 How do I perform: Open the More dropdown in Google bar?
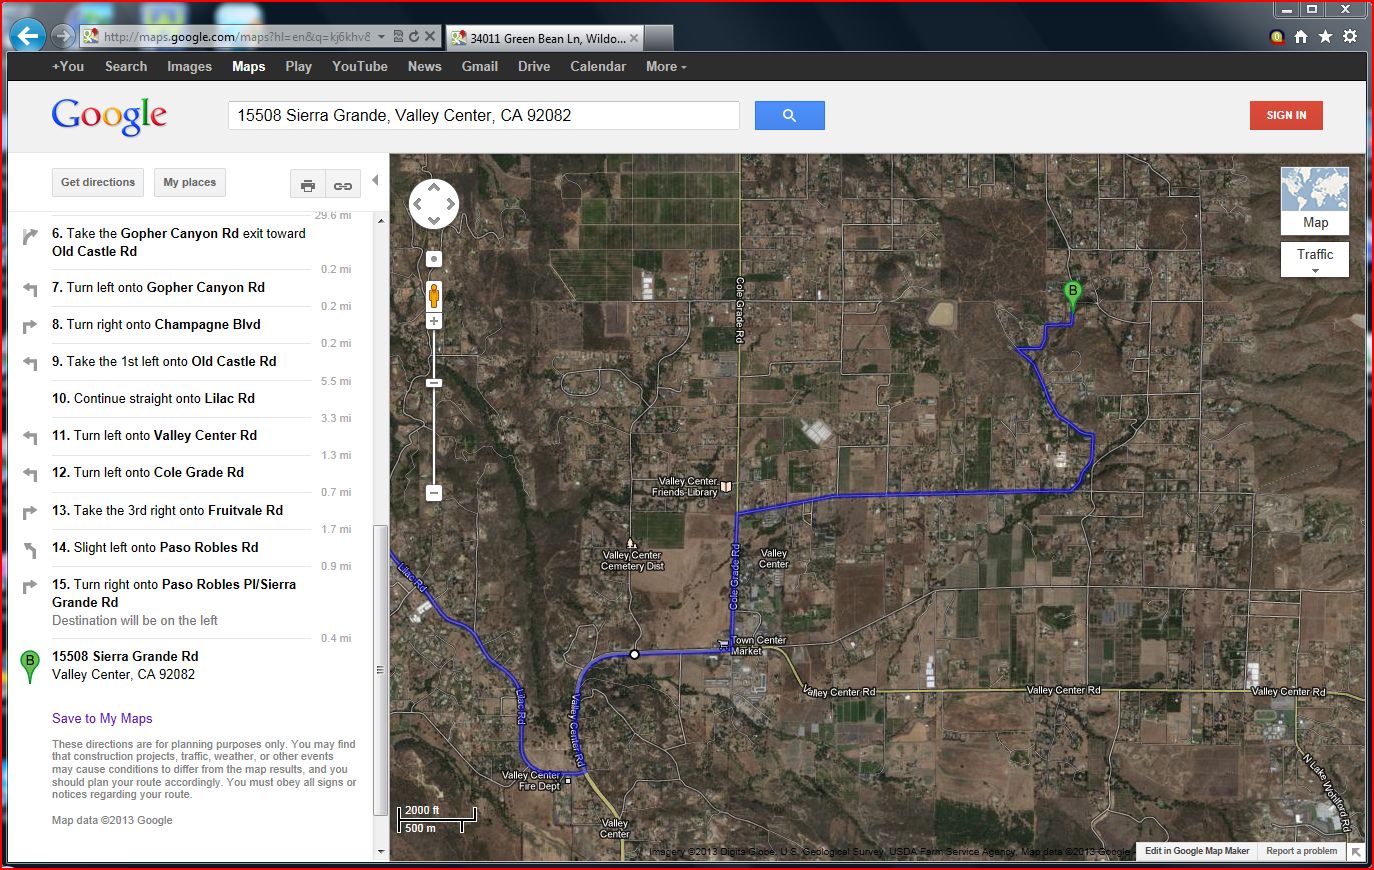pyautogui.click(x=666, y=67)
